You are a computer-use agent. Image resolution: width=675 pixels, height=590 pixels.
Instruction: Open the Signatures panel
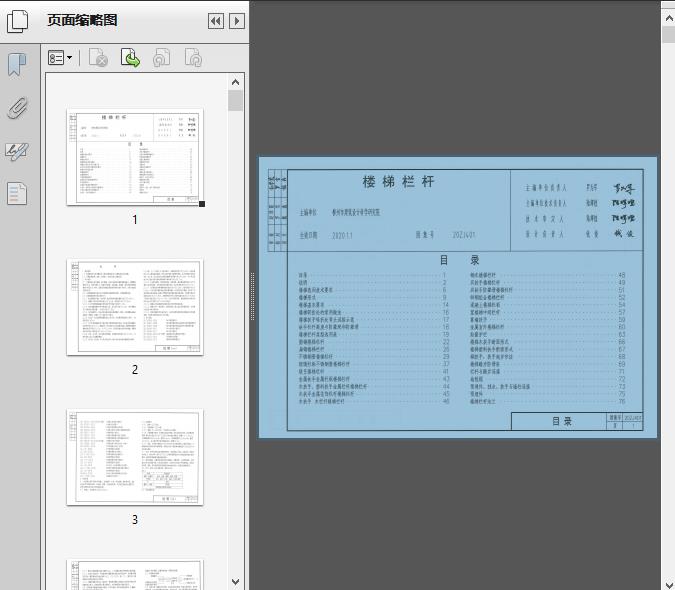pos(17,151)
